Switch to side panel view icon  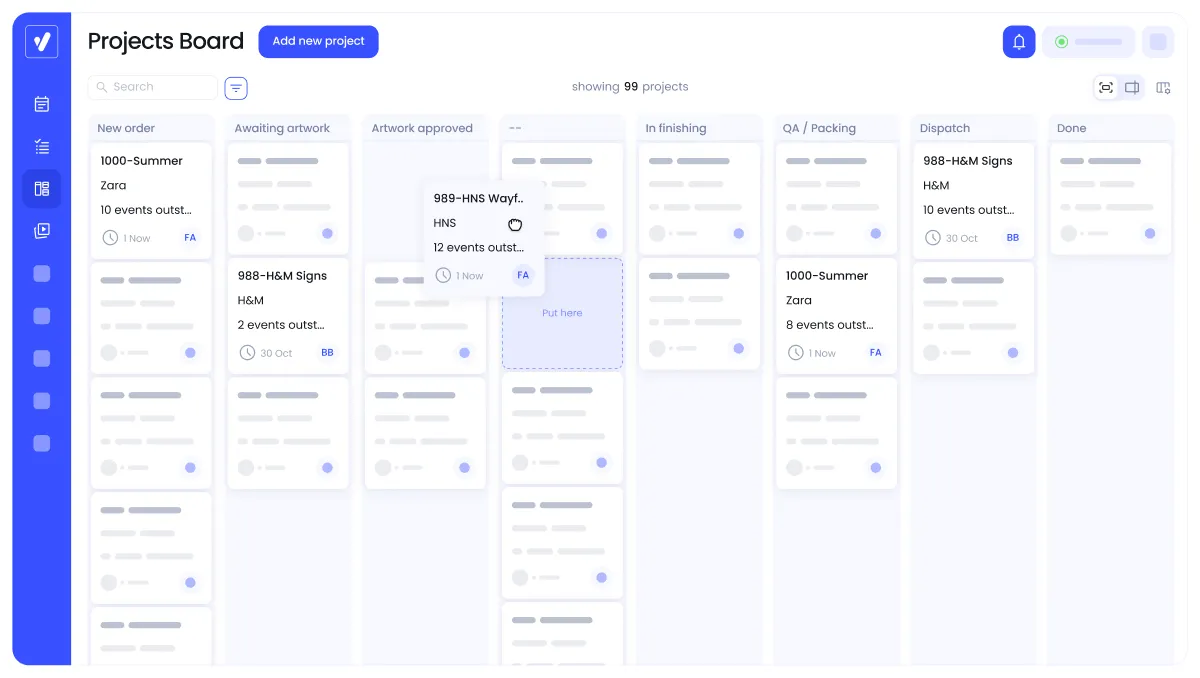click(1132, 88)
